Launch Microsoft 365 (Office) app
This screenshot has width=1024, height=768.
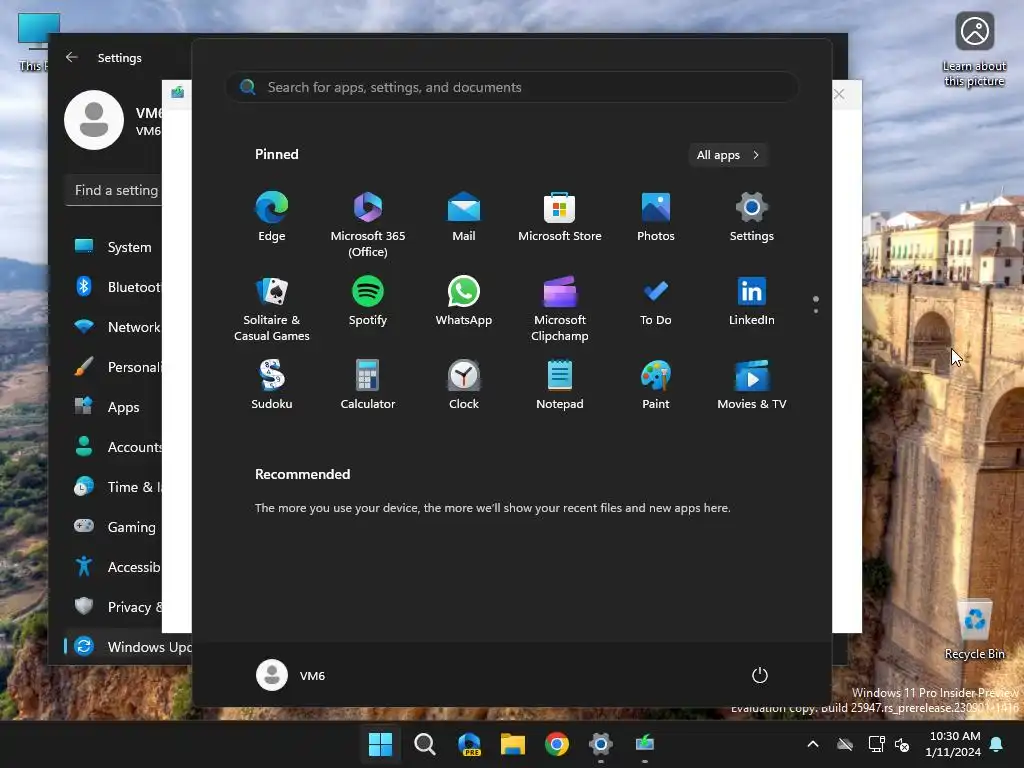(368, 225)
